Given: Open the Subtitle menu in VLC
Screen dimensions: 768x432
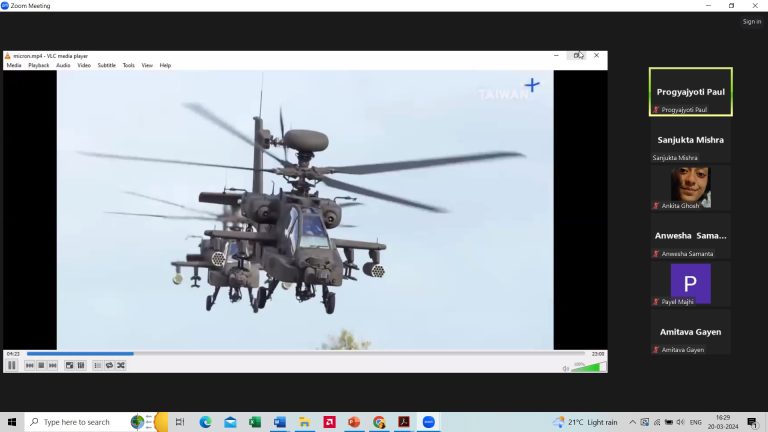Looking at the screenshot, I should tap(106, 65).
